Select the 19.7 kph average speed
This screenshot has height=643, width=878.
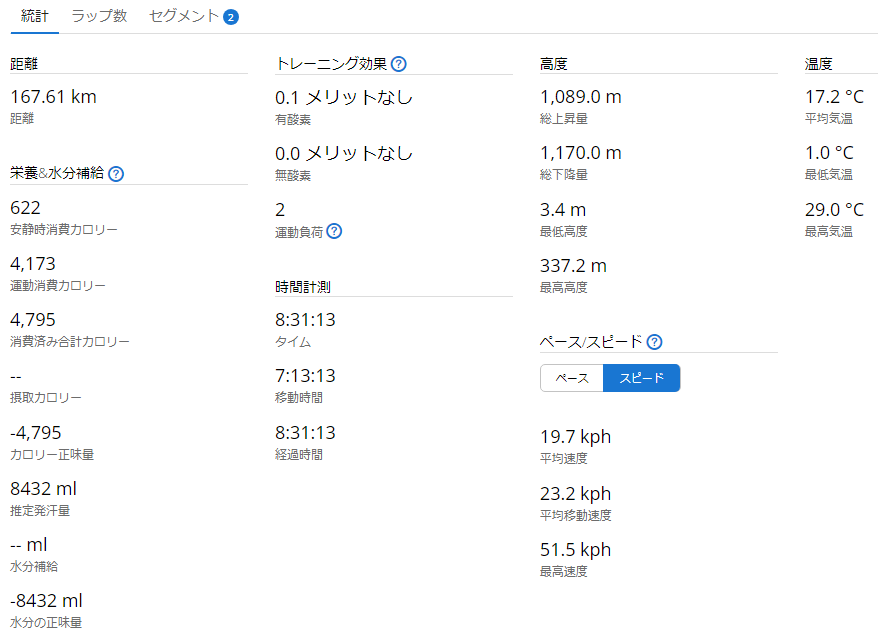tap(575, 437)
